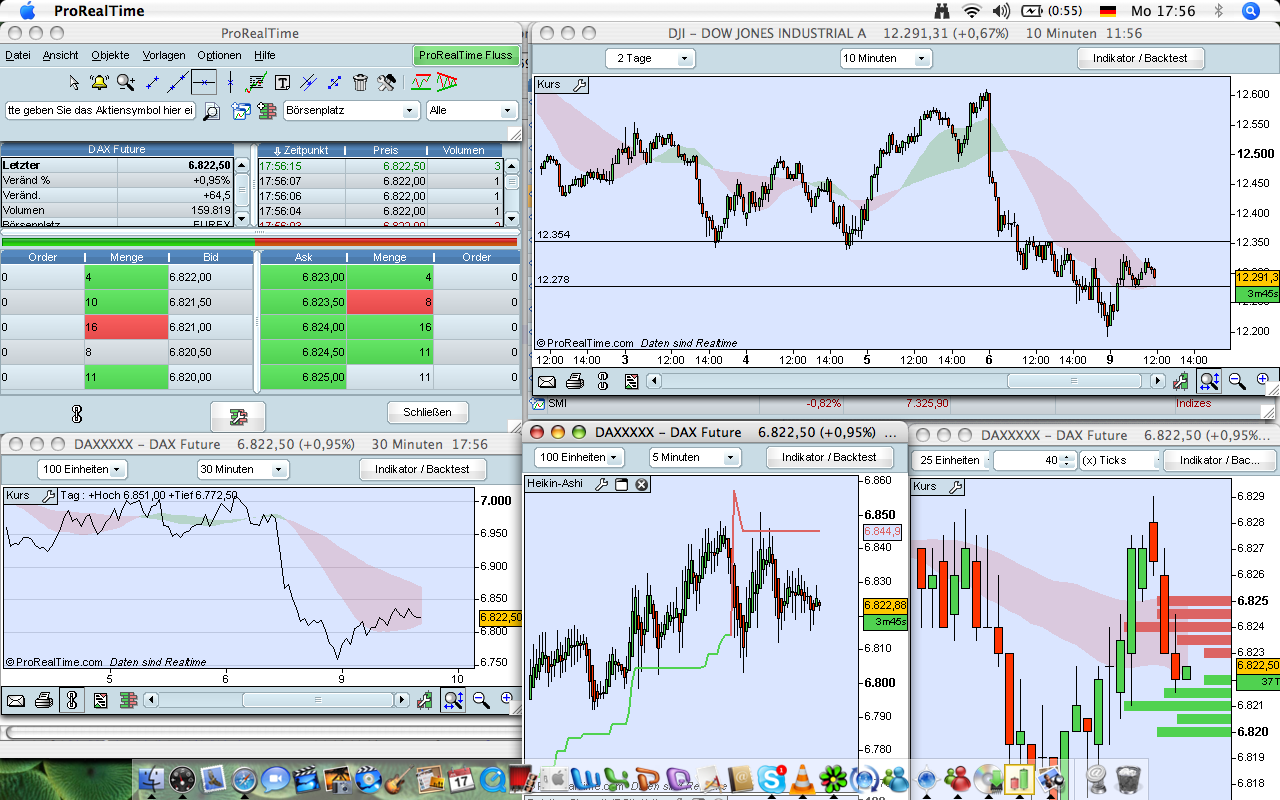The width and height of the screenshot is (1280, 800).
Task: Open the 5 Minuten timeframe dropdown
Action: [695, 458]
